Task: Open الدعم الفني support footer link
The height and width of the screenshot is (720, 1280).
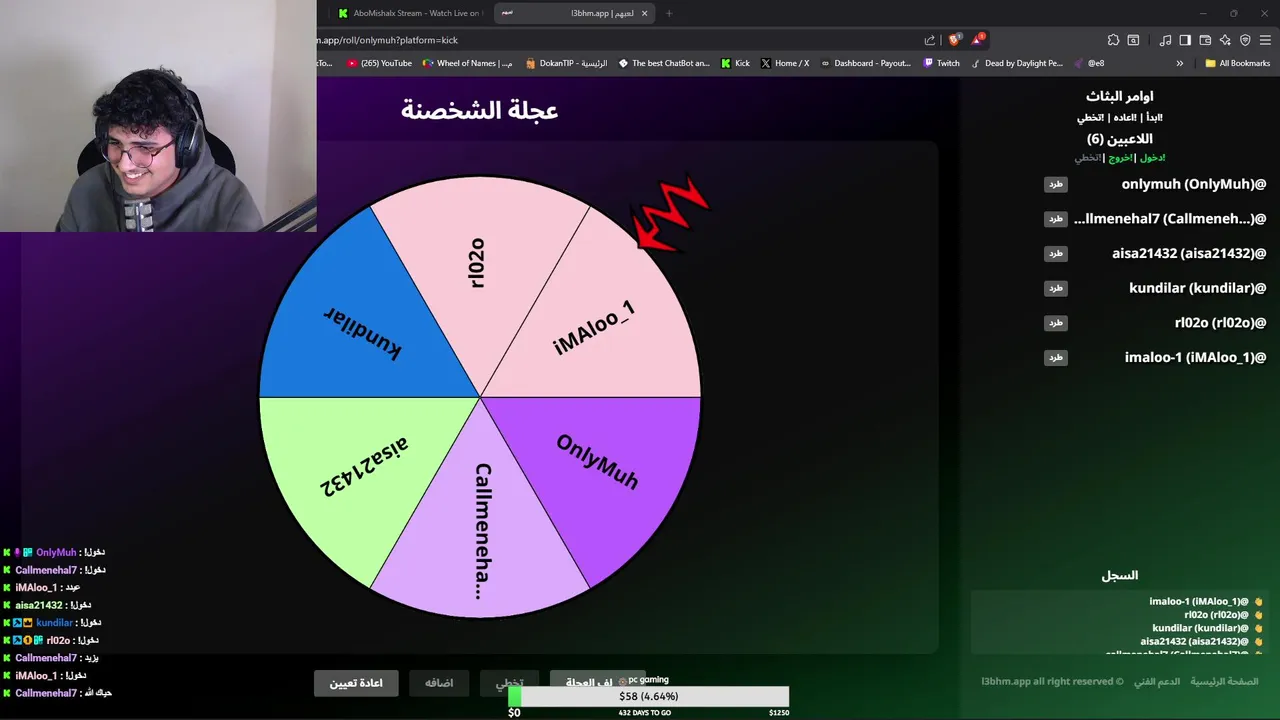Action: [x=1156, y=681]
